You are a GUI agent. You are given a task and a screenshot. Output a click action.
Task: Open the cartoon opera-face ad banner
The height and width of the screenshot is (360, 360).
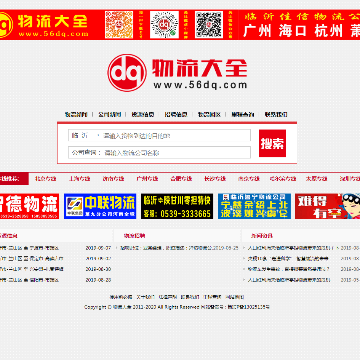pos(327,206)
